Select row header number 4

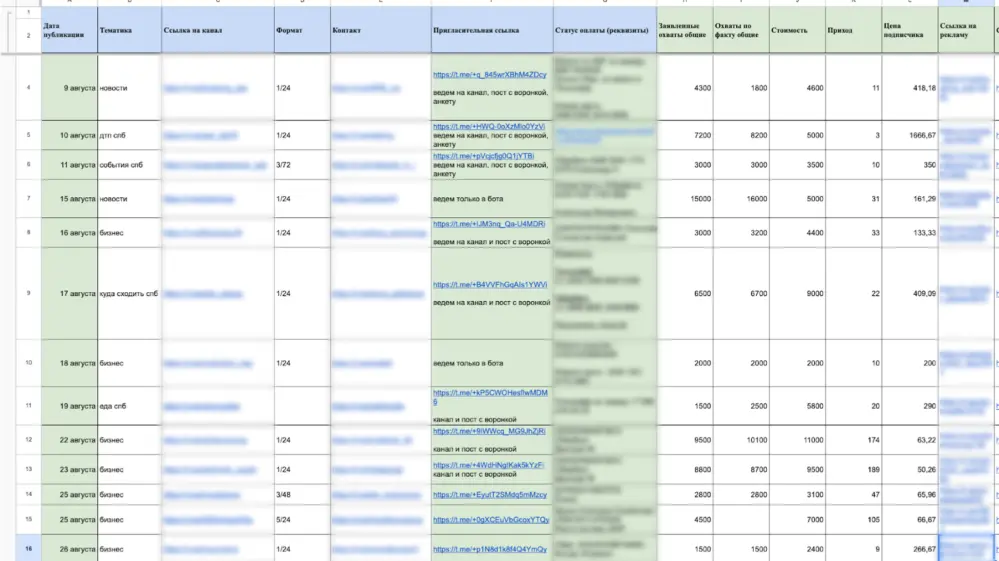[x=28, y=88]
